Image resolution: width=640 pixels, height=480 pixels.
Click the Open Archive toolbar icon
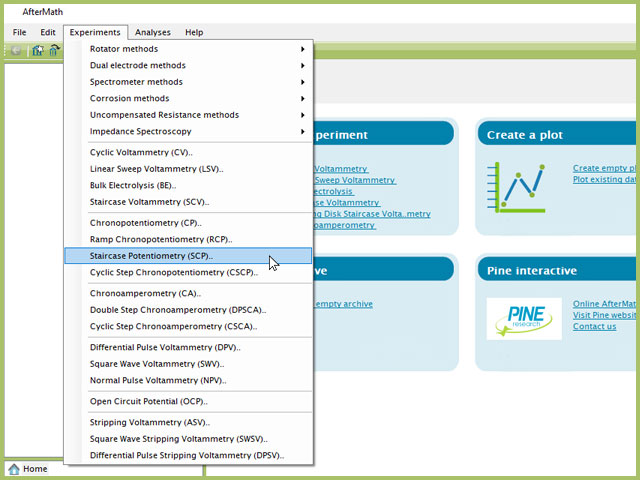click(x=54, y=50)
